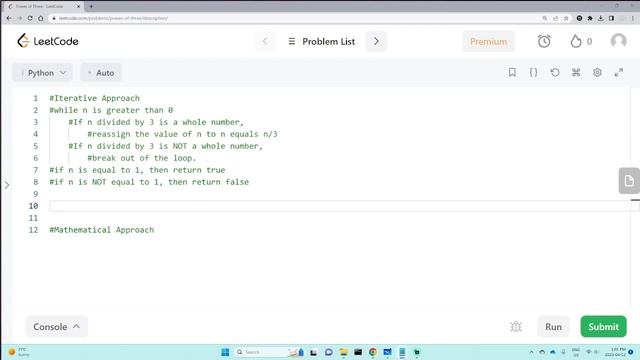Click the '#Iterative Approach' comment line
Image resolution: width=640 pixels, height=360 pixels.
94,98
